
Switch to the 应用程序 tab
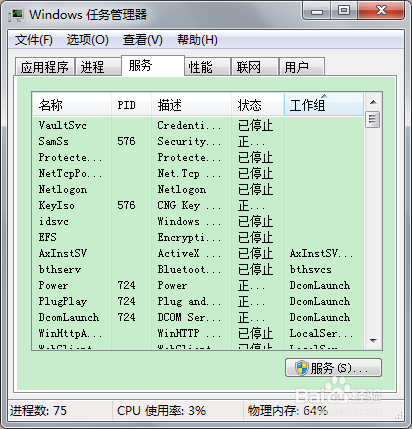coord(45,67)
